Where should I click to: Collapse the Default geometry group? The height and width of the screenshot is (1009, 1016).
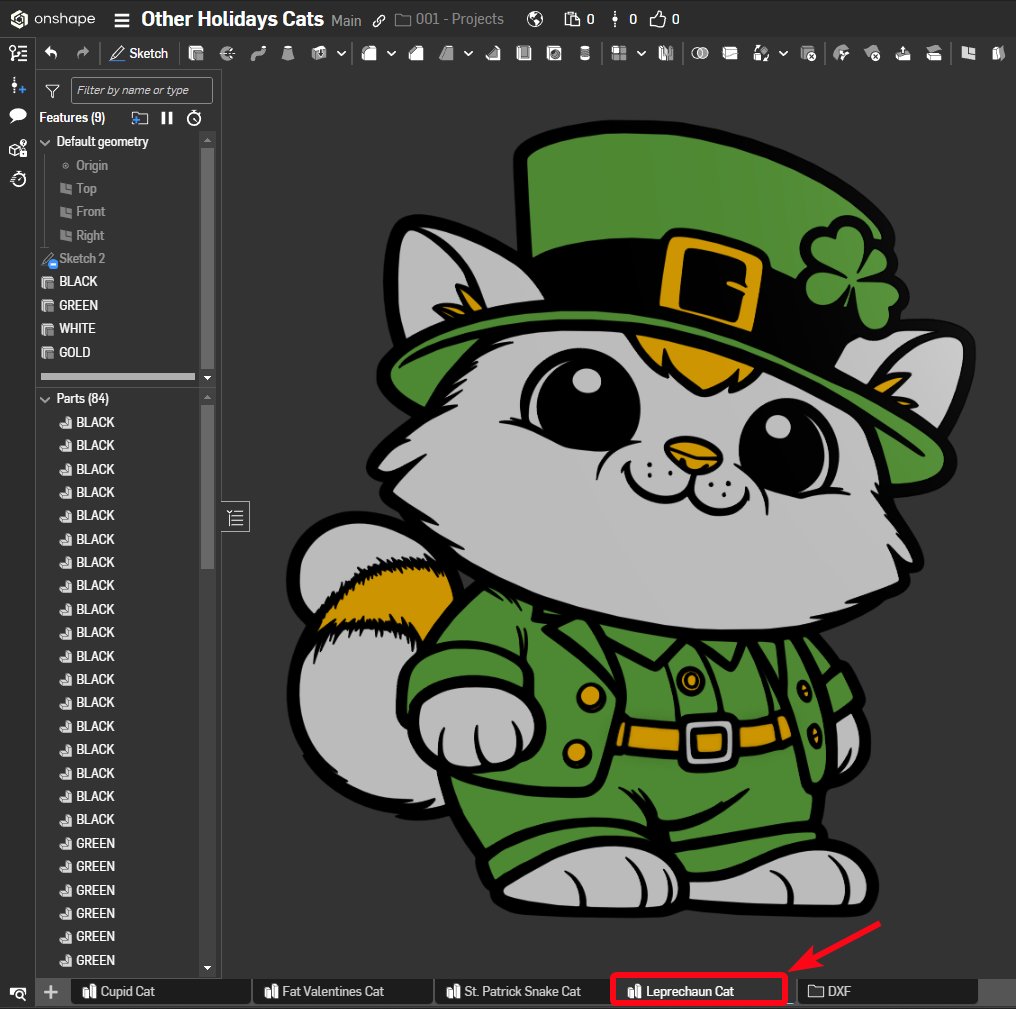pos(45,142)
